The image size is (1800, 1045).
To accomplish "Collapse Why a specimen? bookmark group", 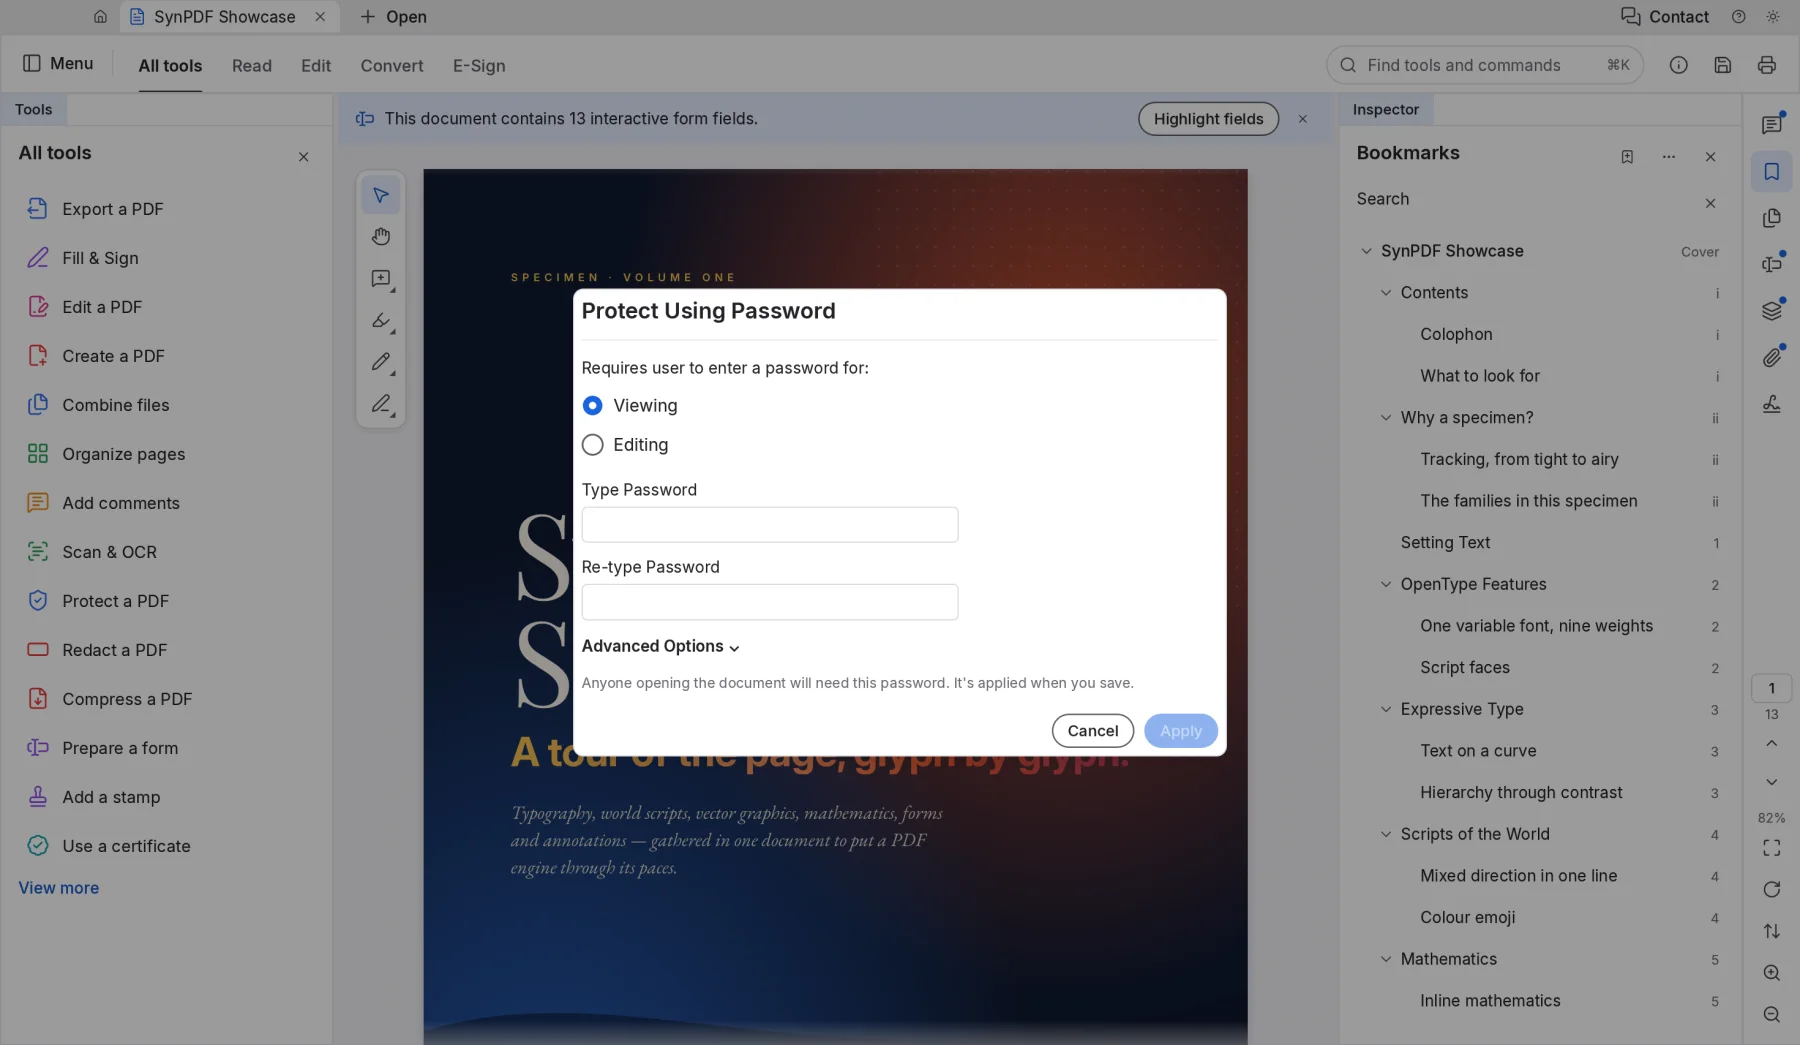I will pos(1386,418).
